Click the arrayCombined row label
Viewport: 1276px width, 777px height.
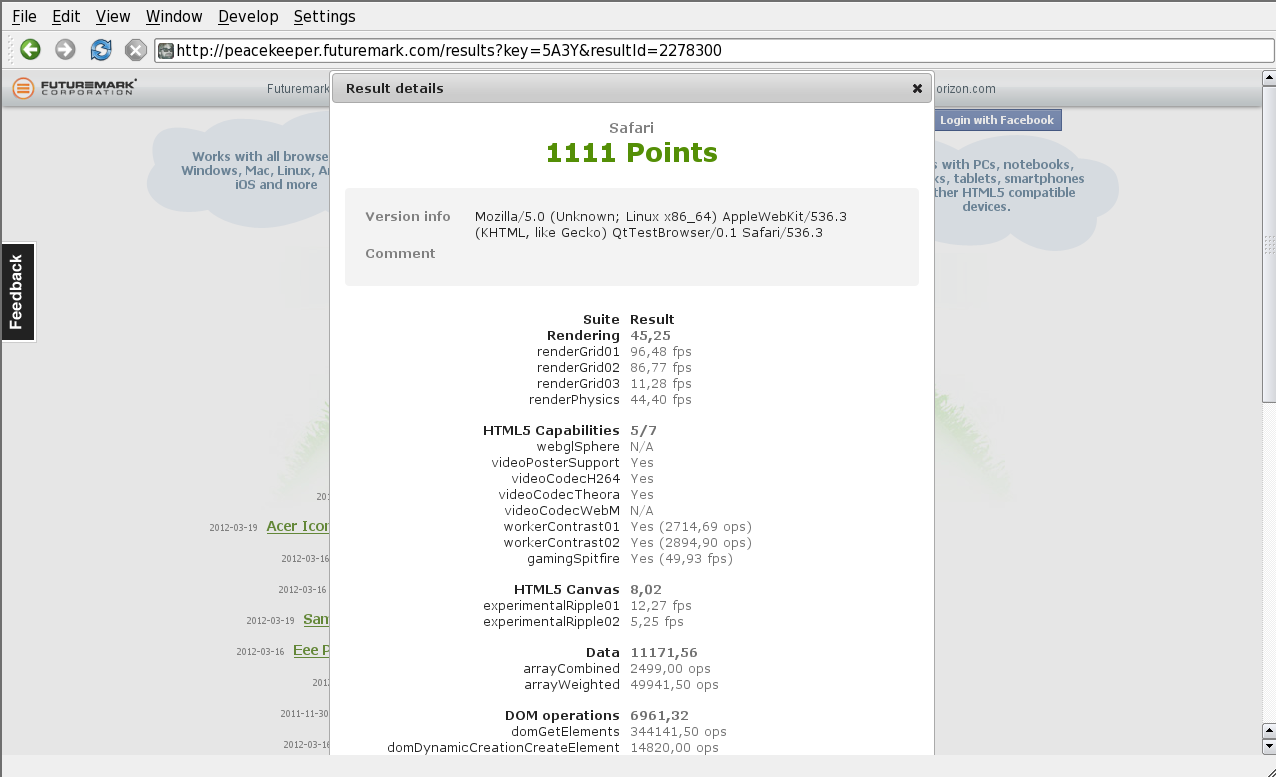click(572, 668)
